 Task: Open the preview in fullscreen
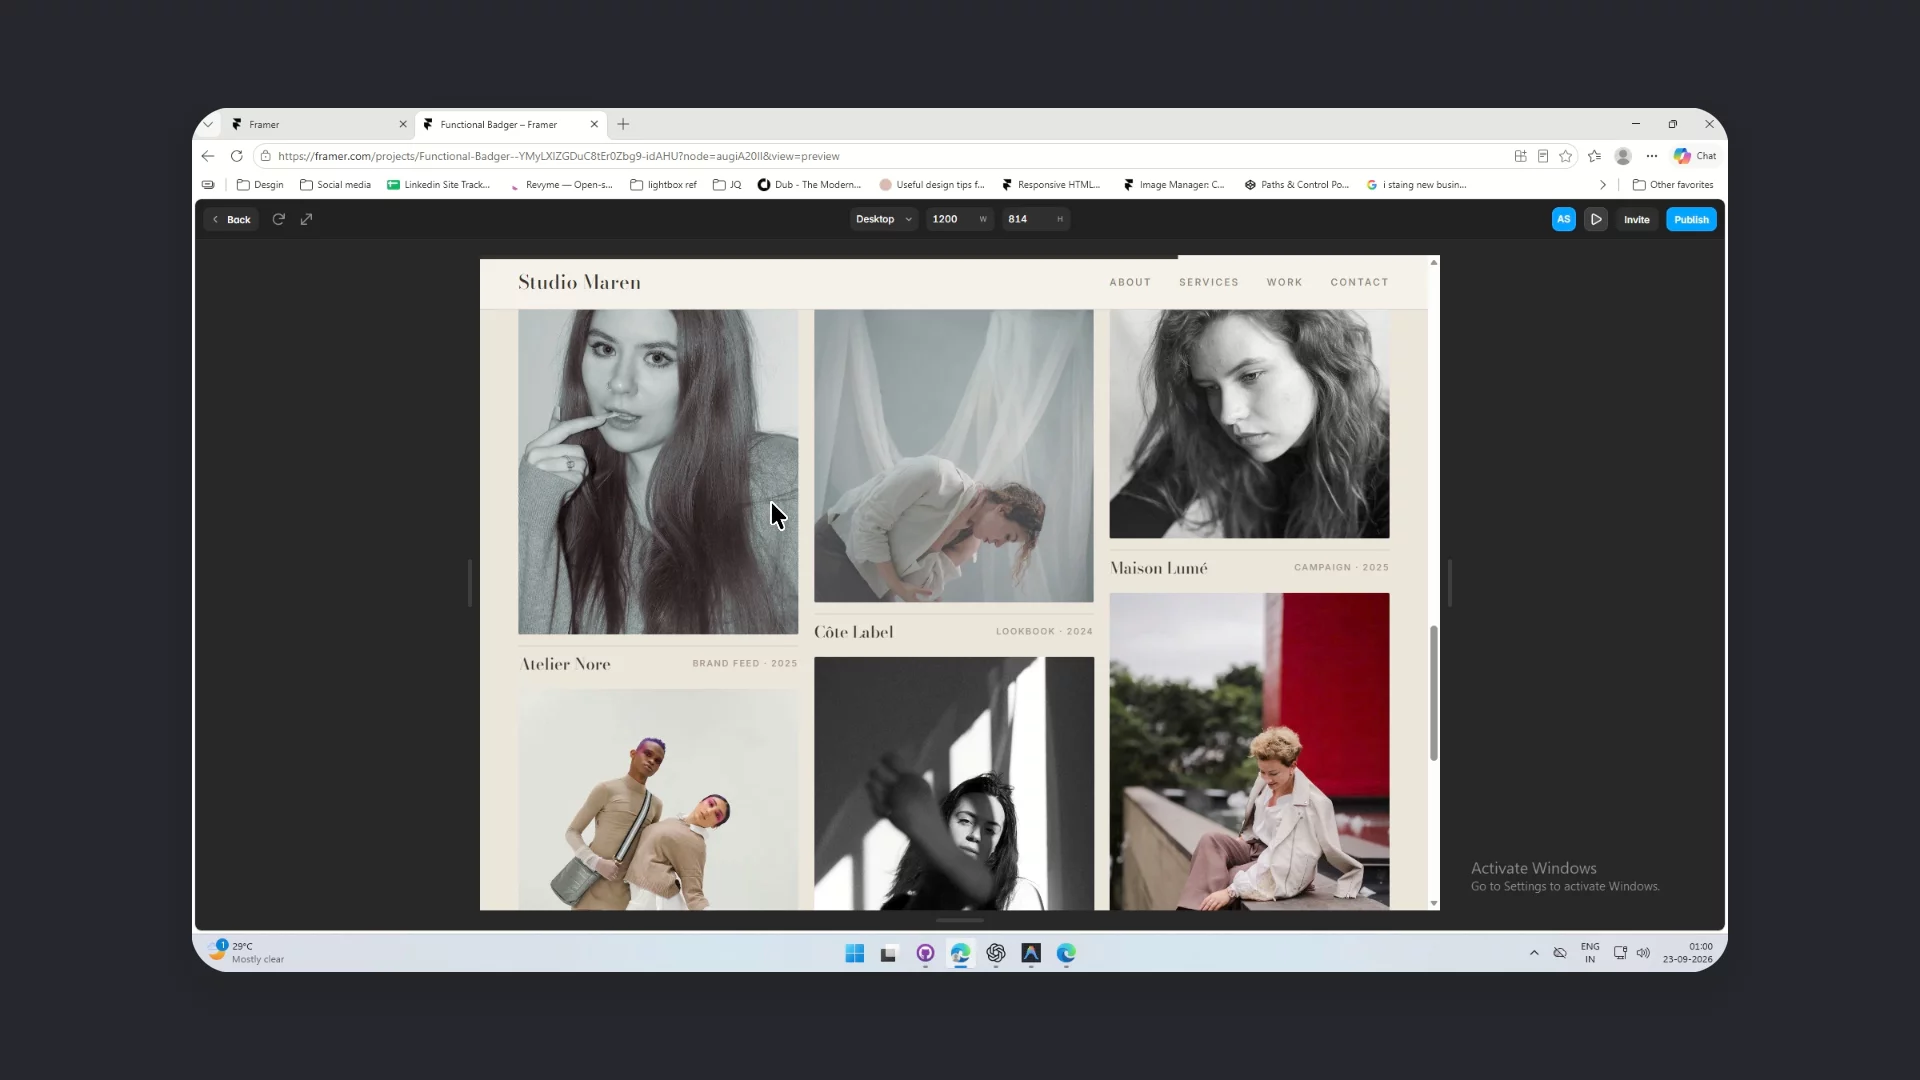[307, 219]
